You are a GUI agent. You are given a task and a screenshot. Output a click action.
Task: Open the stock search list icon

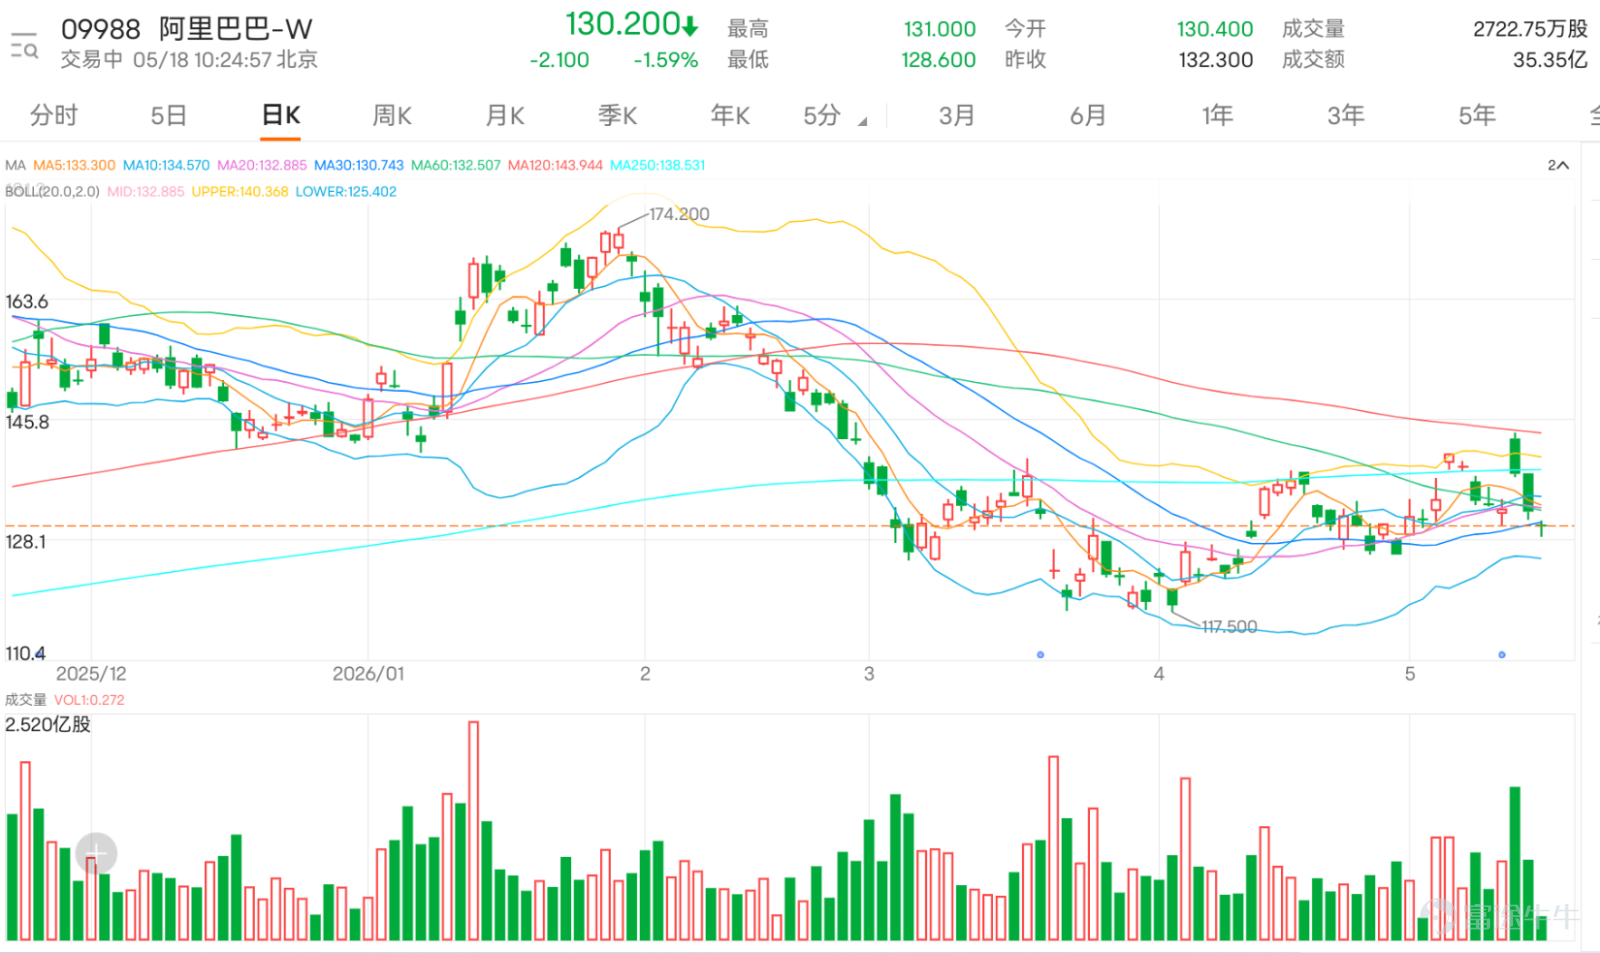coord(24,45)
